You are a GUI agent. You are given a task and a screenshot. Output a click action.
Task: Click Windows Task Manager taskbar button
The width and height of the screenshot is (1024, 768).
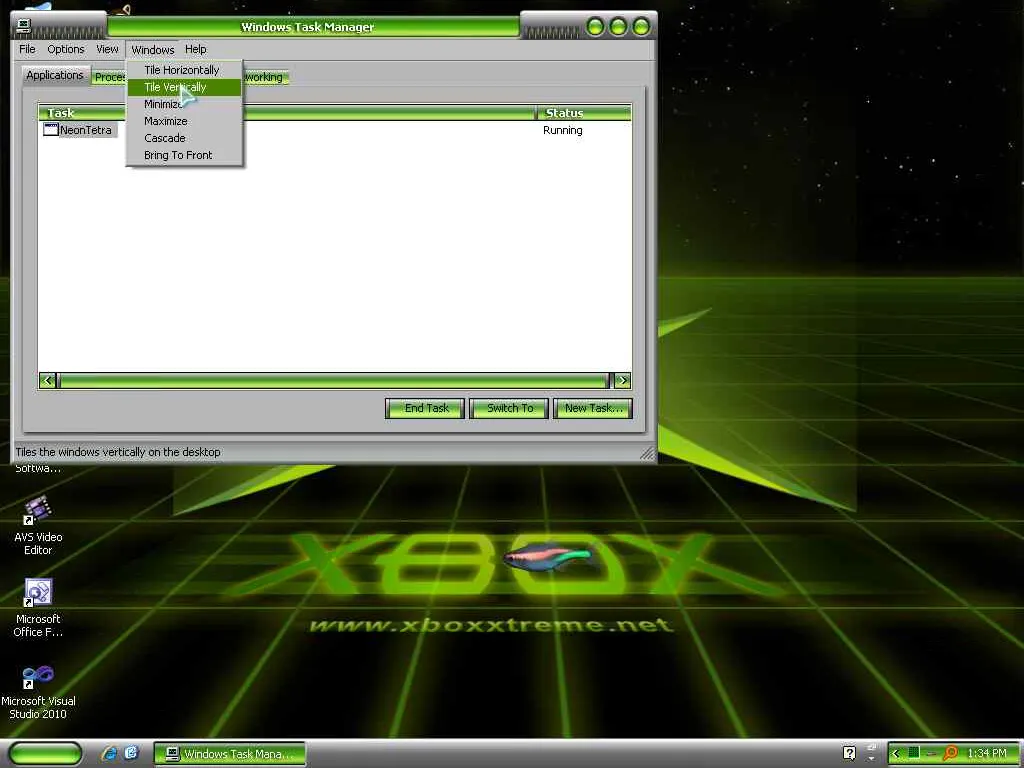pos(230,754)
